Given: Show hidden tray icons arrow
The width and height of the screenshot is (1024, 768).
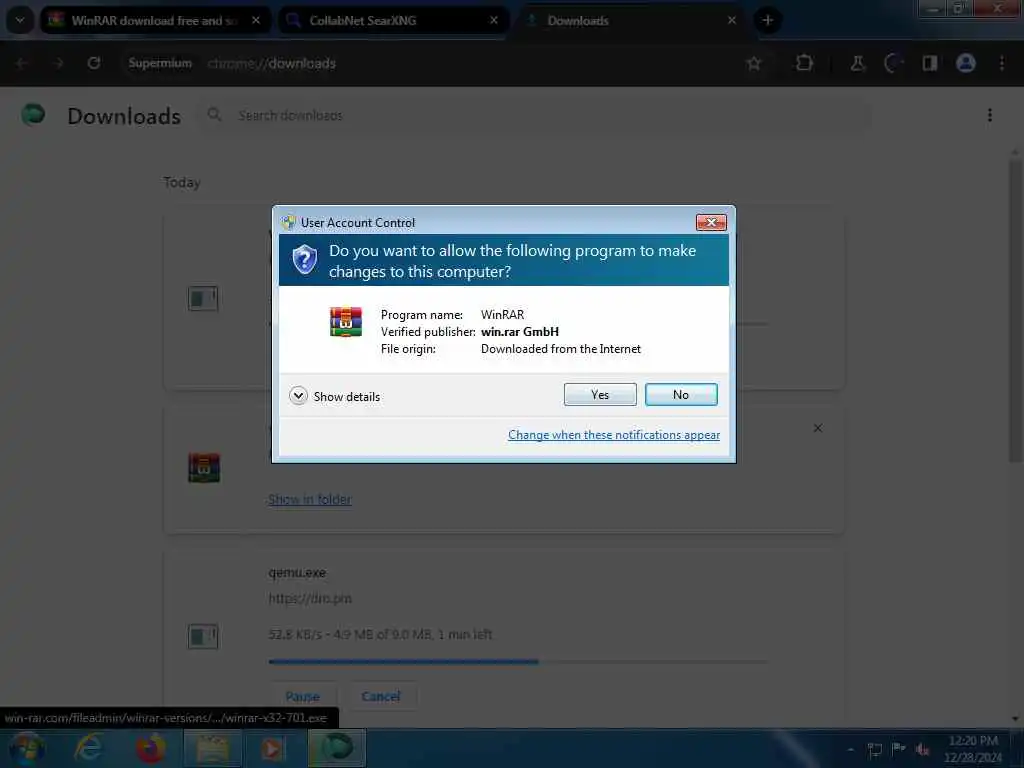Looking at the screenshot, I should click(x=850, y=749).
